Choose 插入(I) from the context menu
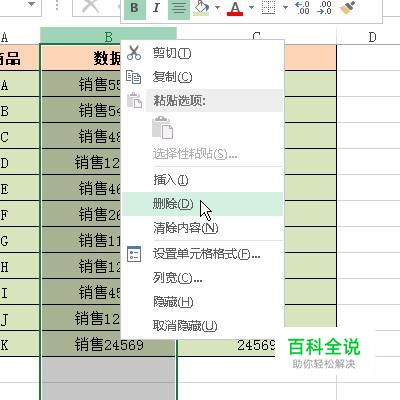 point(203,180)
